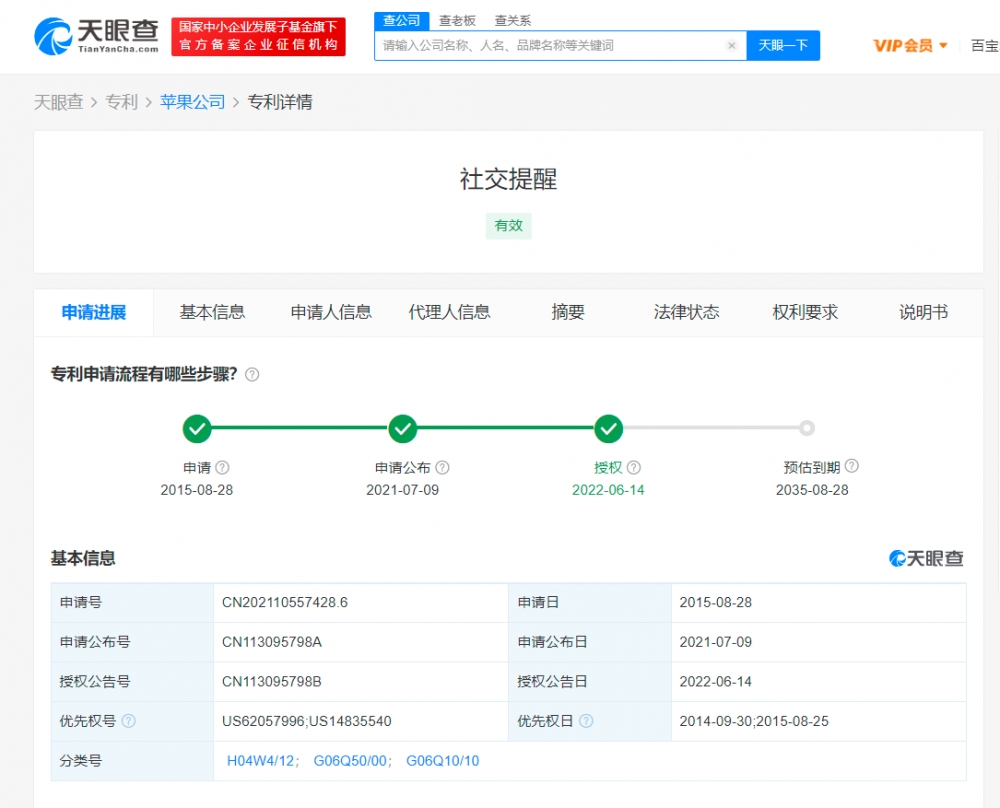This screenshot has width=1000, height=808.
Task: Click the 申请 green check timeline marker
Action: [197, 429]
